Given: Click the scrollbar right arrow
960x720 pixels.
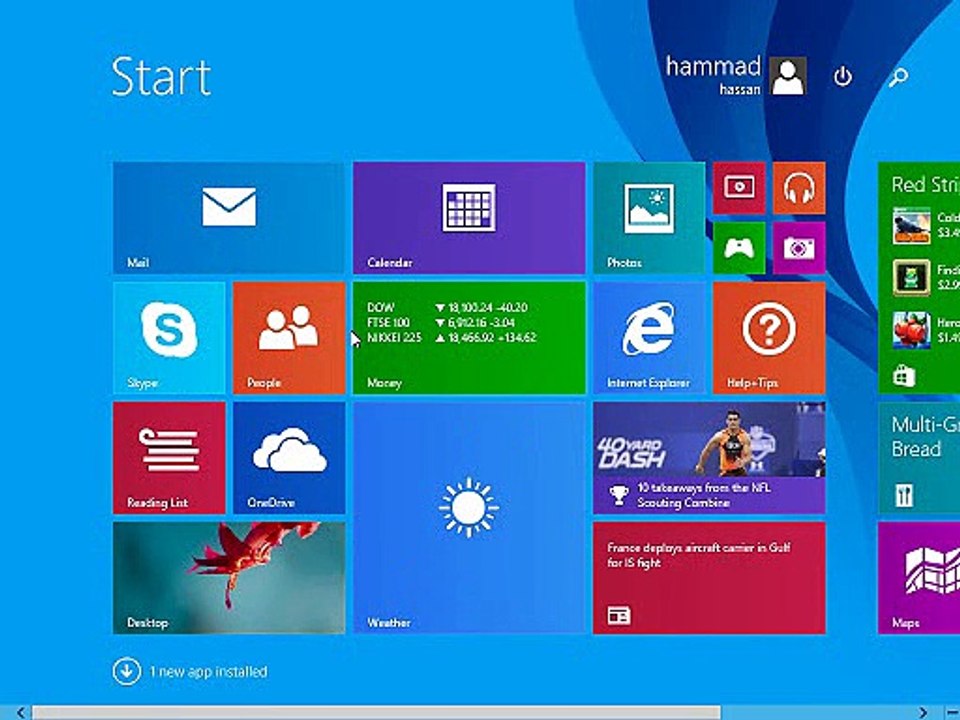Looking at the screenshot, I should point(923,713).
